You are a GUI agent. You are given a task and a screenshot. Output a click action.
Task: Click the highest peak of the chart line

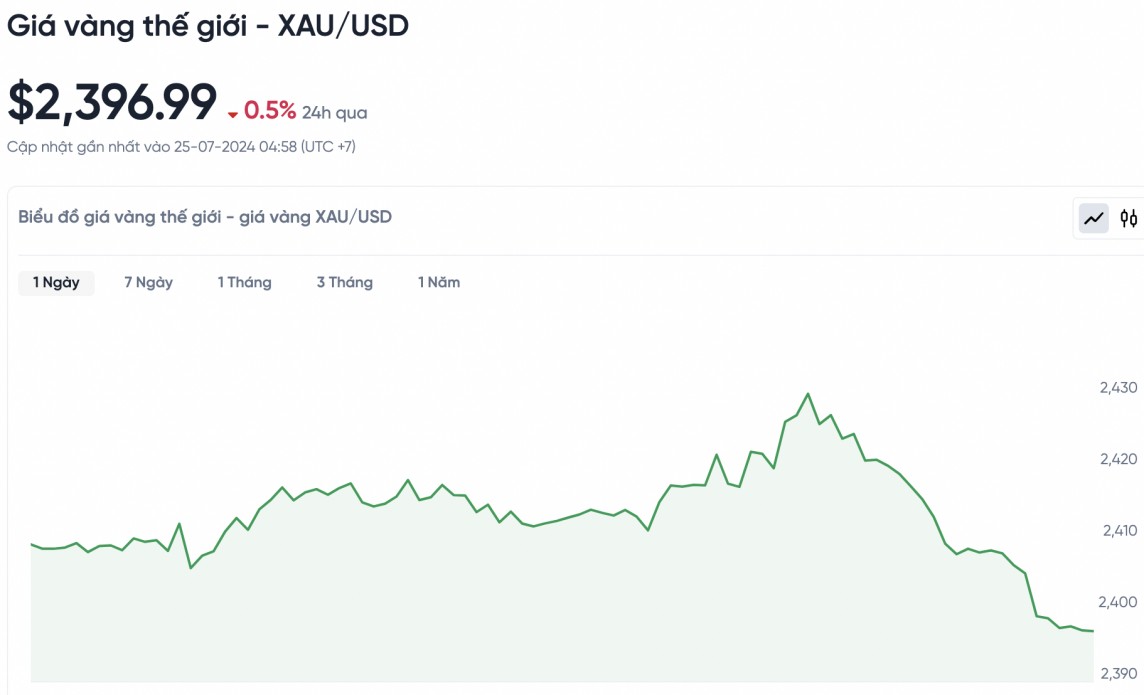click(808, 394)
